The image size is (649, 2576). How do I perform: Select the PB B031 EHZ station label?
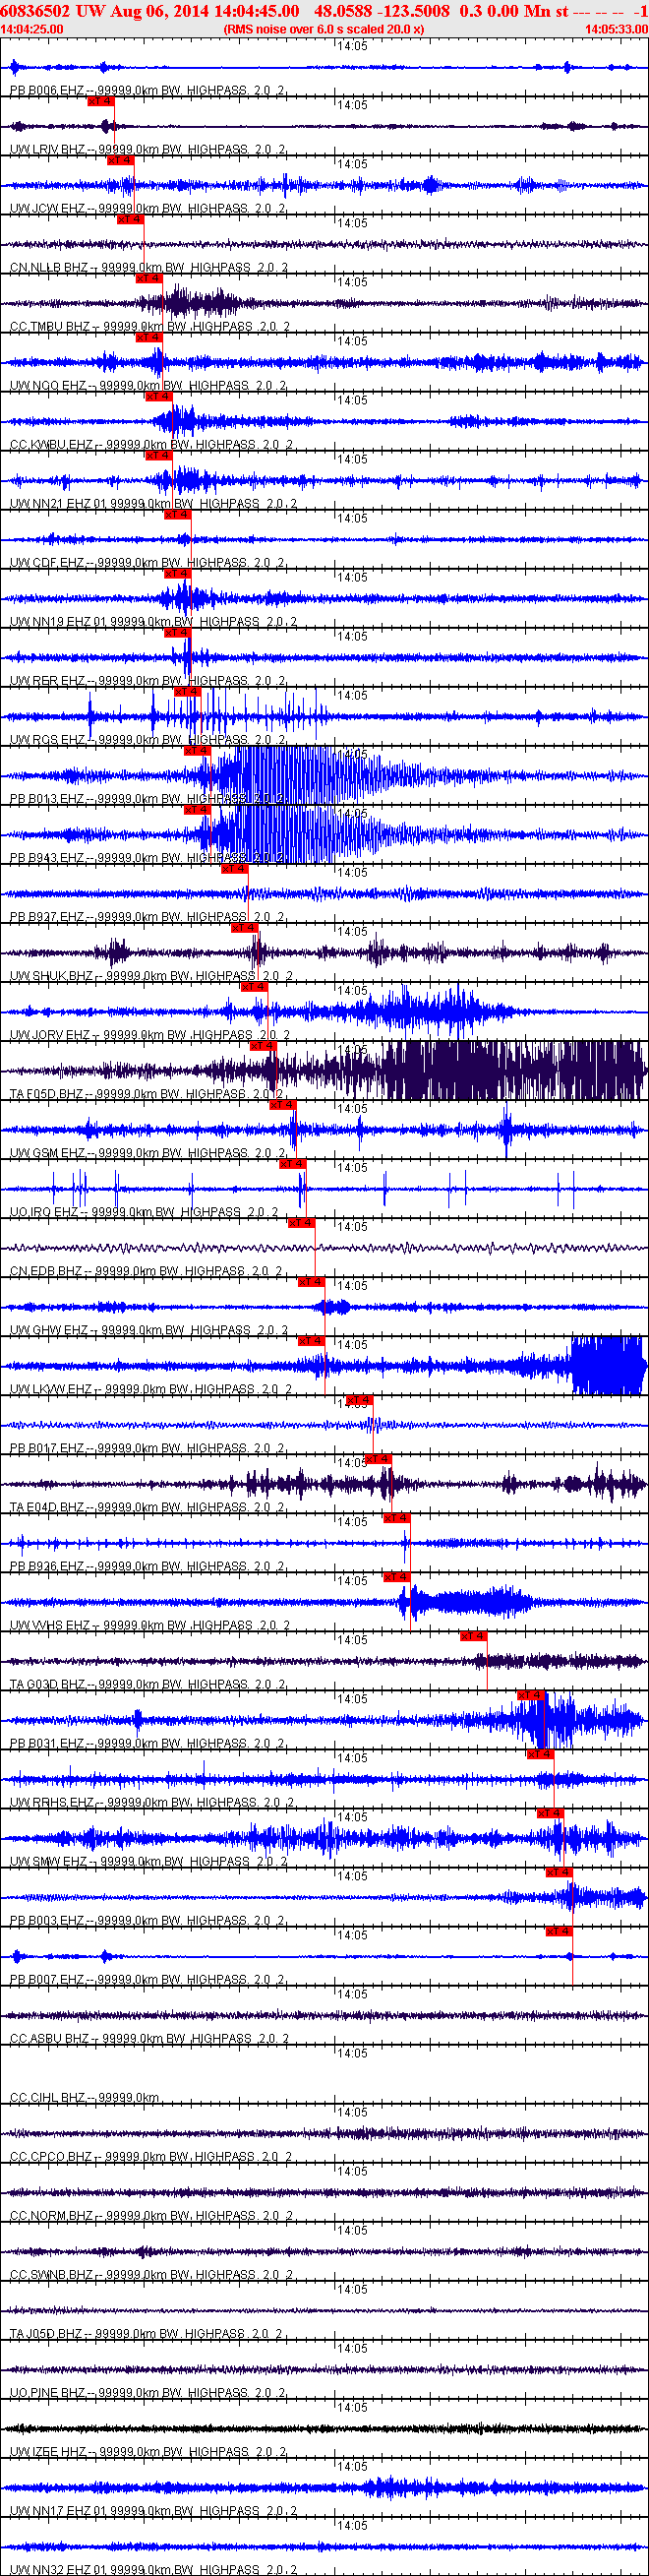pos(147,1743)
